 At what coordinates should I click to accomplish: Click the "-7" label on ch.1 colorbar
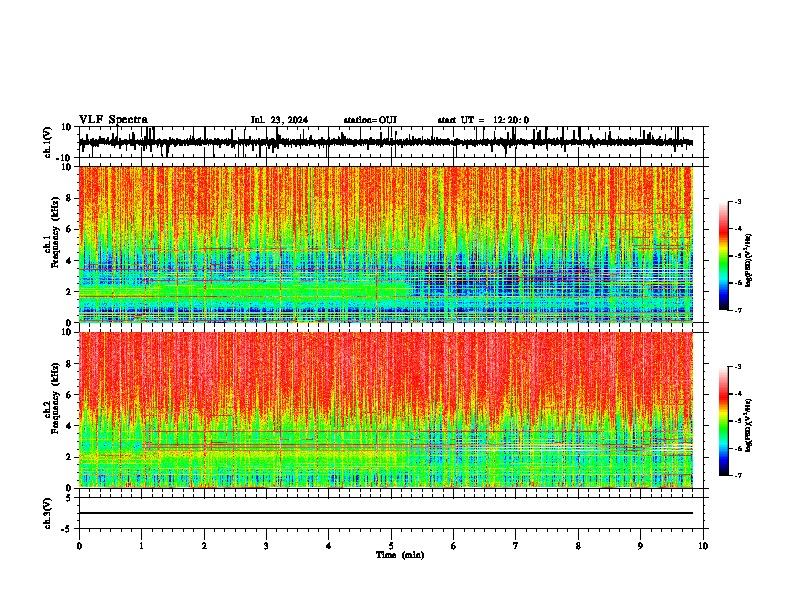click(x=737, y=310)
